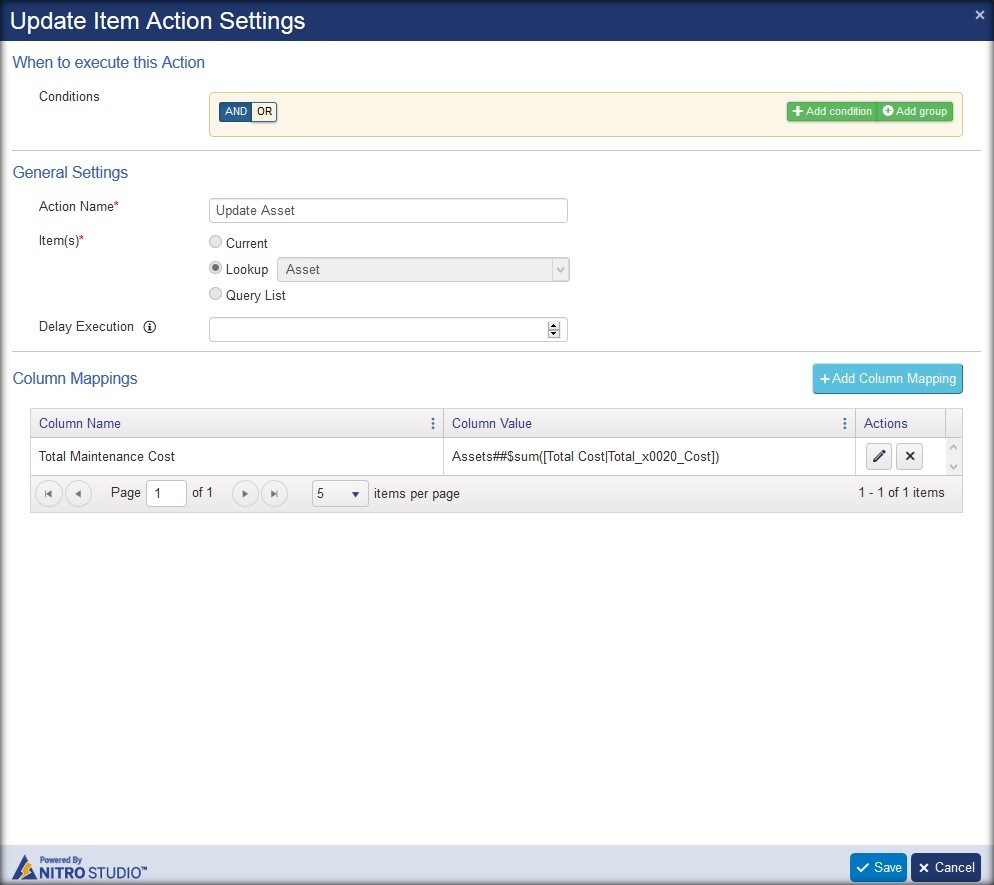Select the Query List radio button

coord(216,294)
